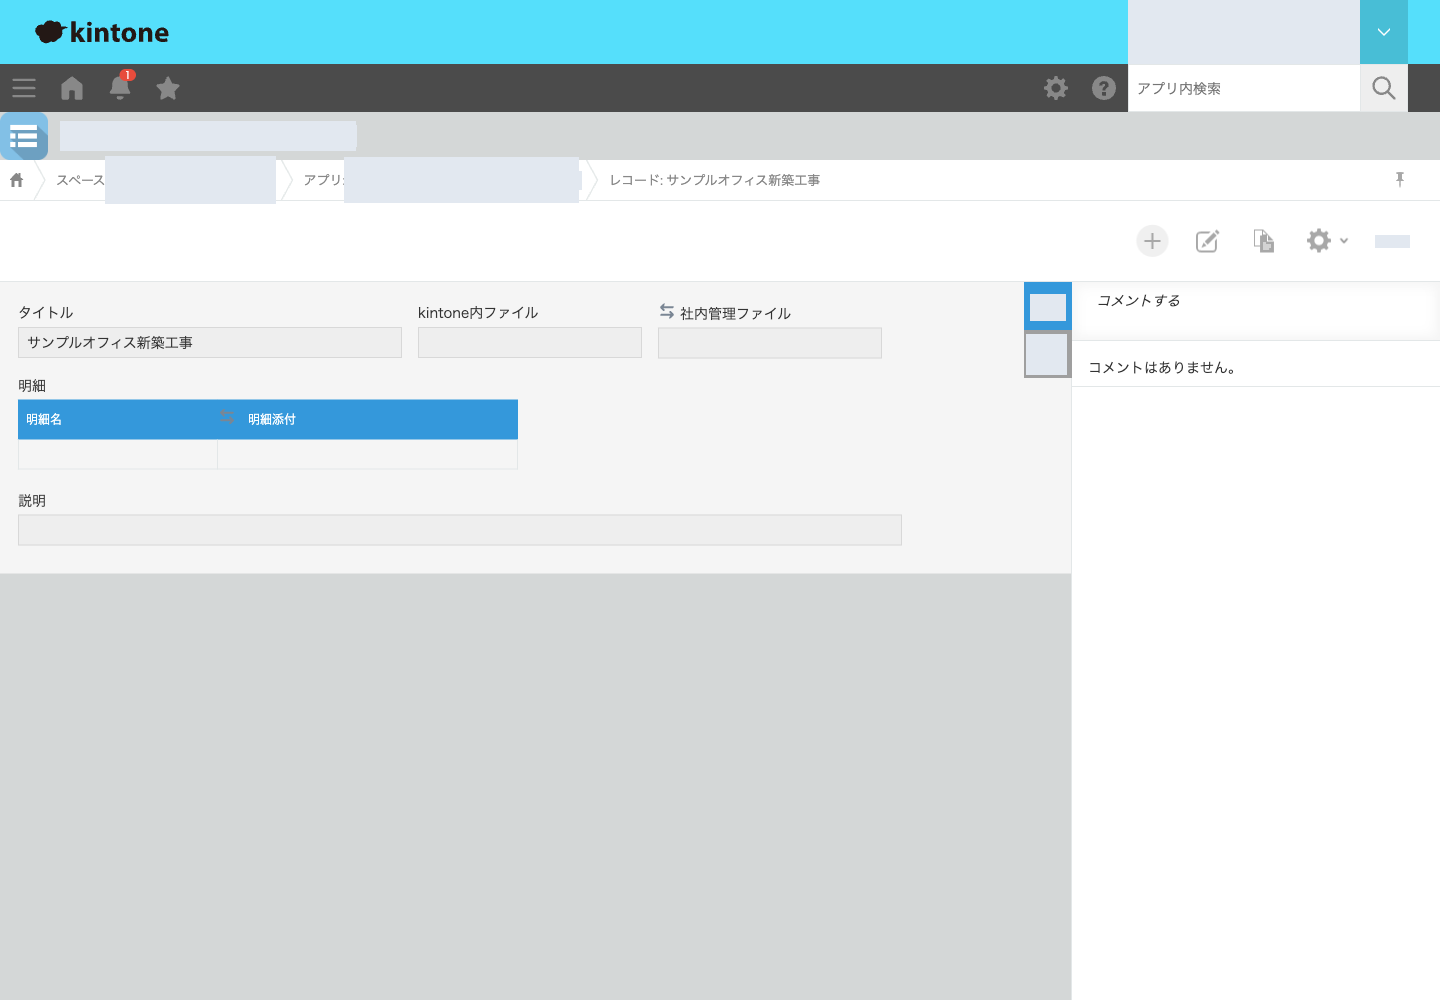Click the 説明 field box

tap(460, 530)
